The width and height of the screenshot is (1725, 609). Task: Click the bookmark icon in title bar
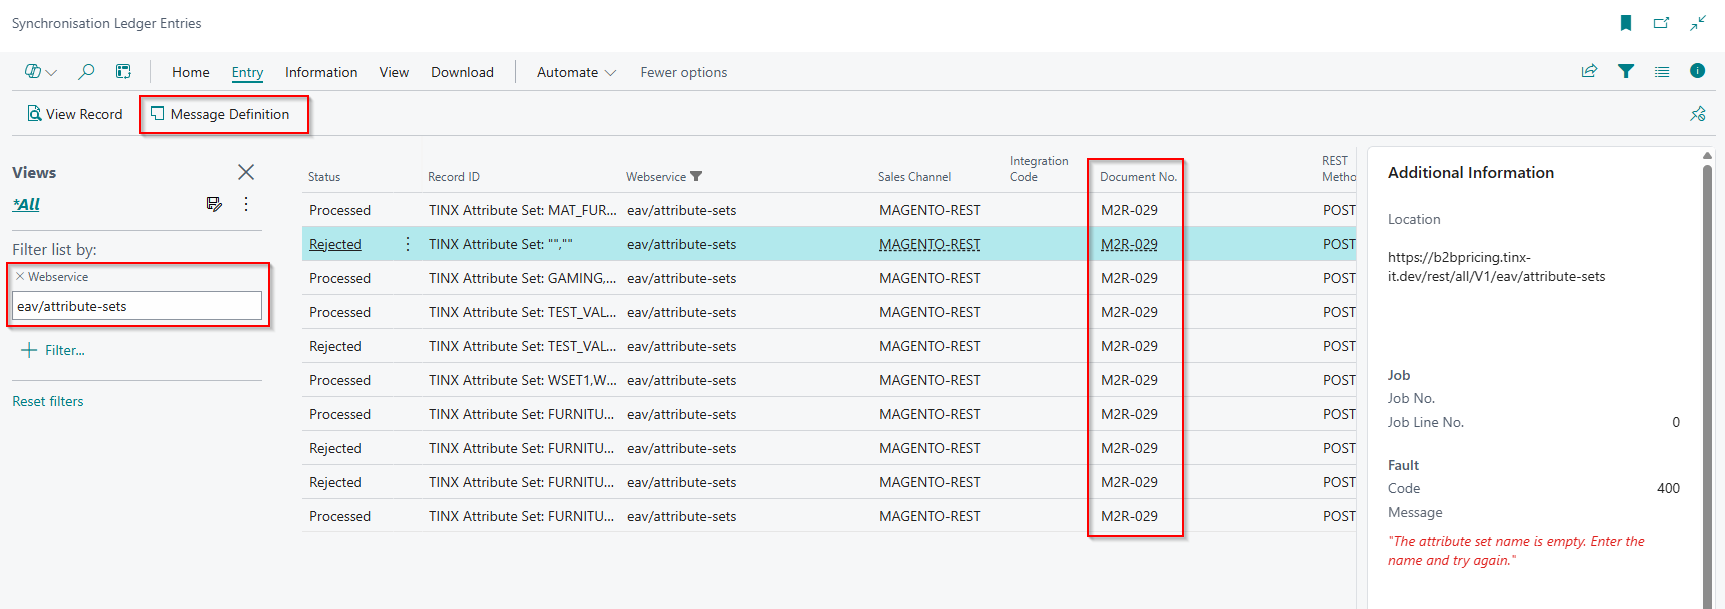1626,23
